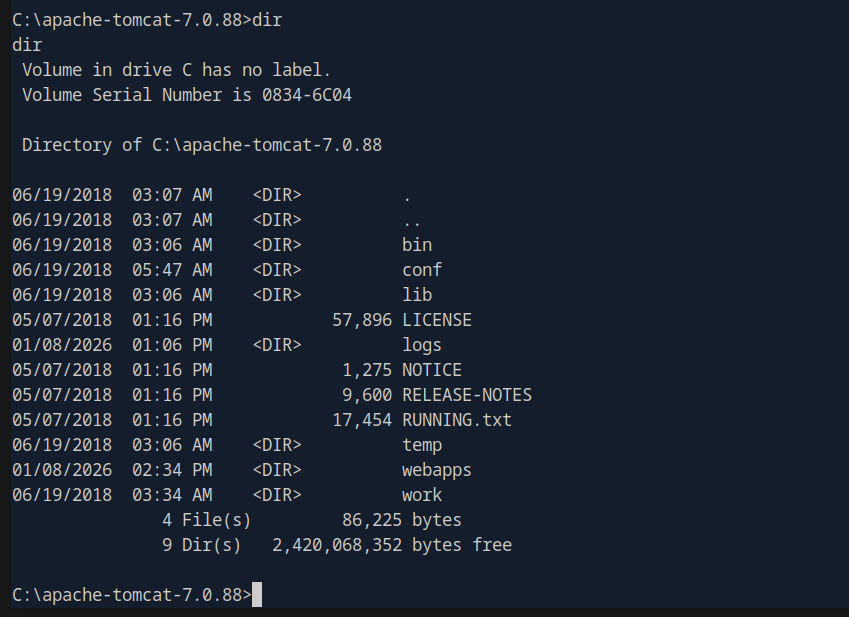The image size is (849, 617).
Task: Click the "Directory of C:\apache-tomcat-7.0.88" line
Action: tap(202, 145)
